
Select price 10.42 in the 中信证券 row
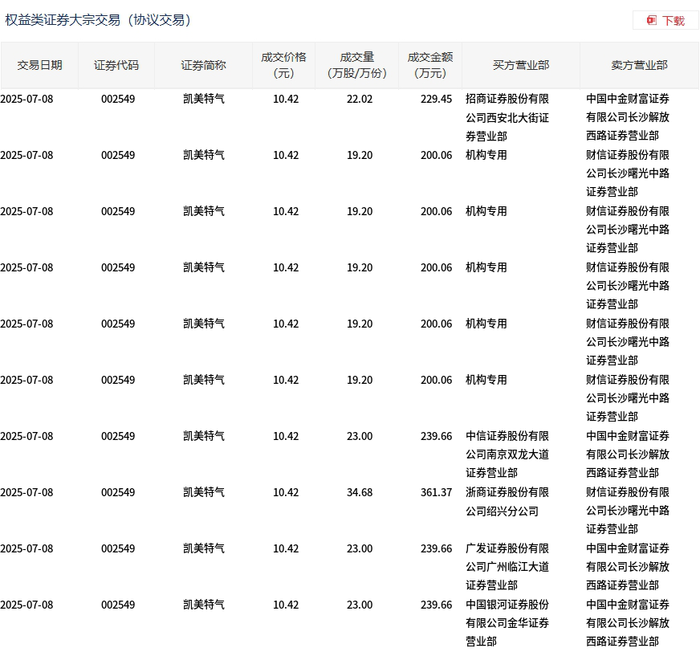(x=286, y=436)
